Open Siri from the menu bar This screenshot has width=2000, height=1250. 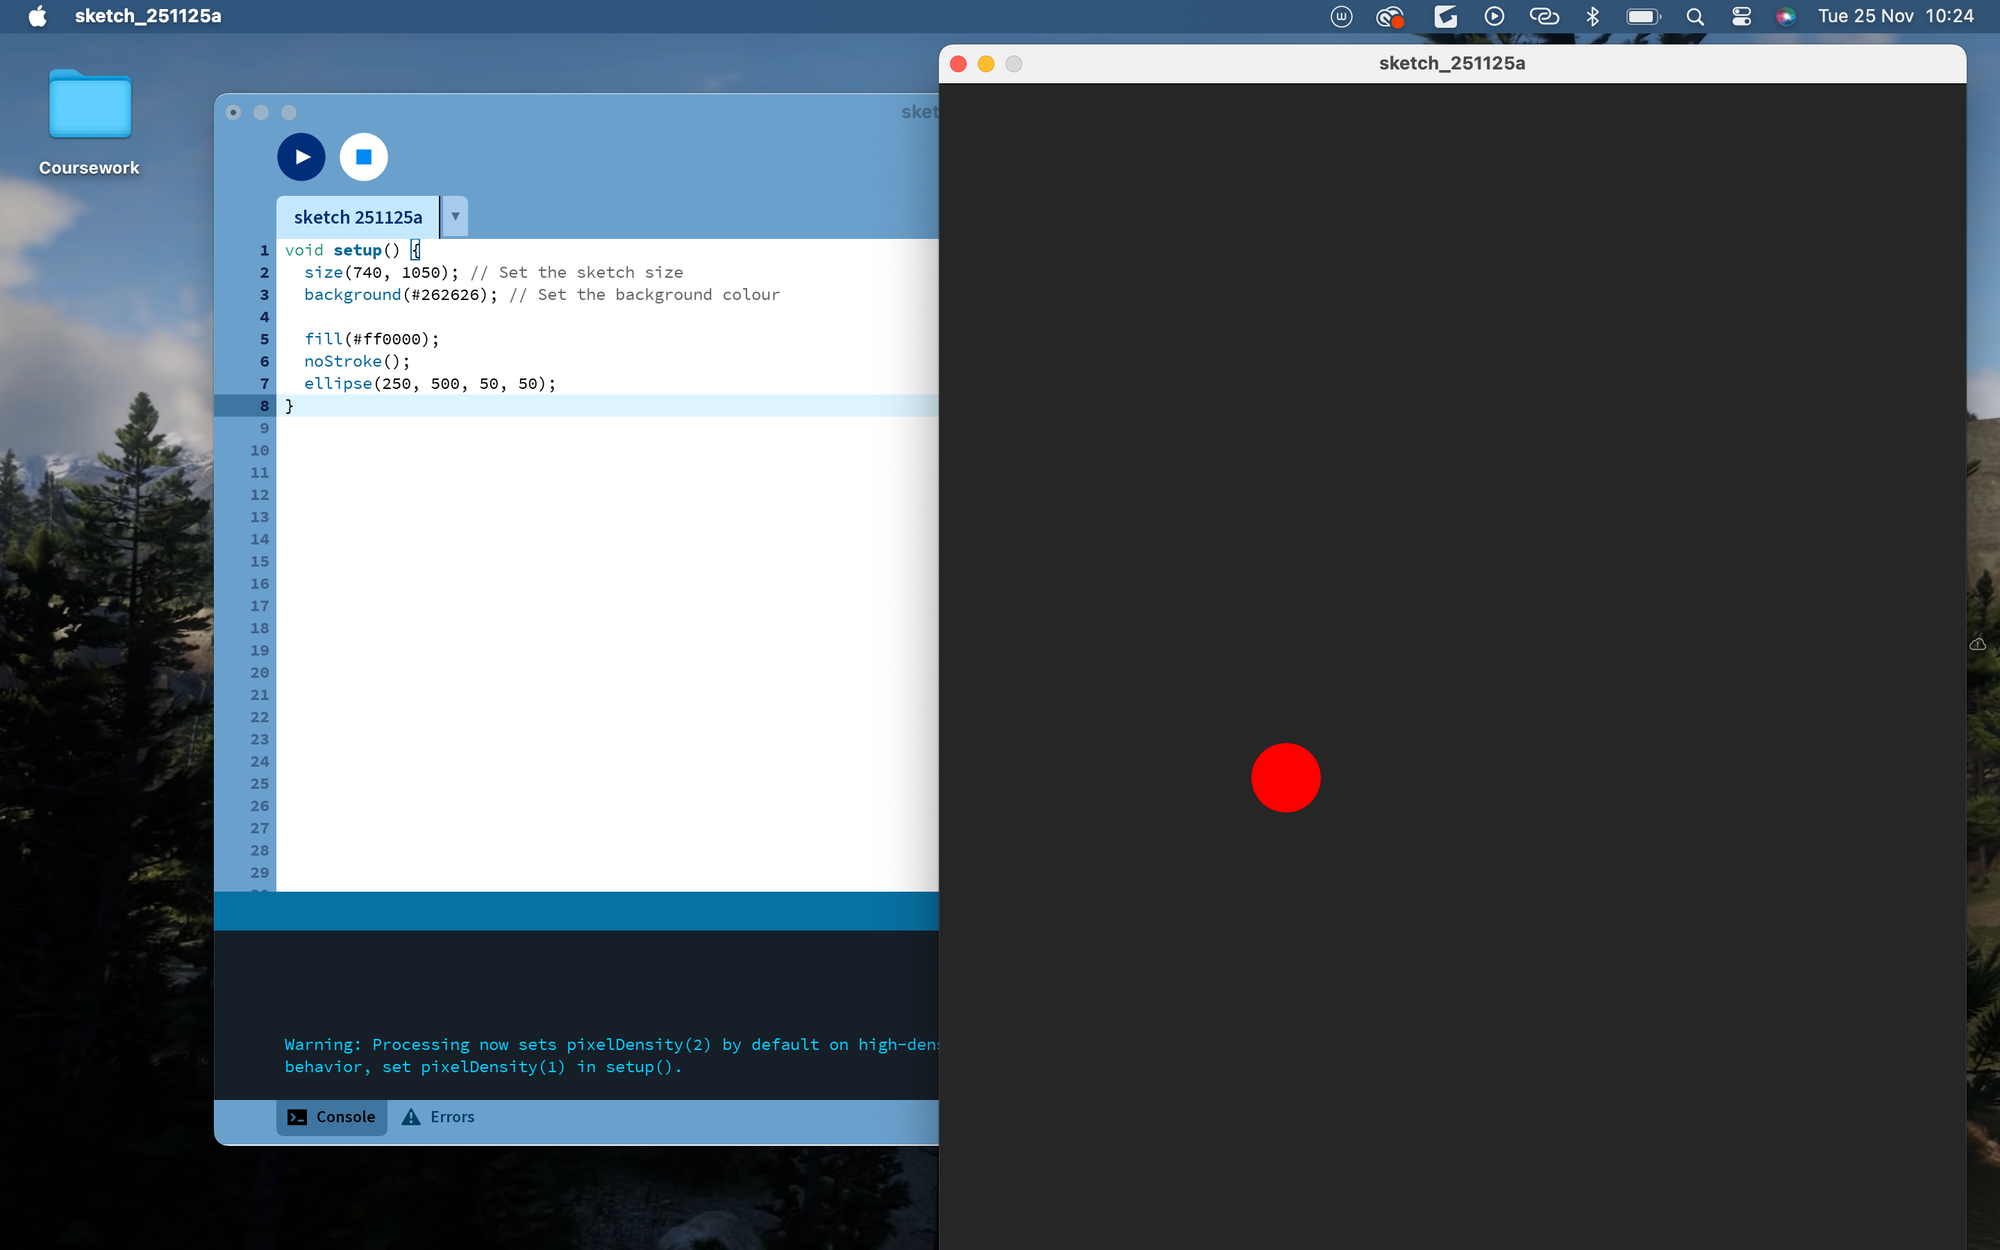(1785, 16)
